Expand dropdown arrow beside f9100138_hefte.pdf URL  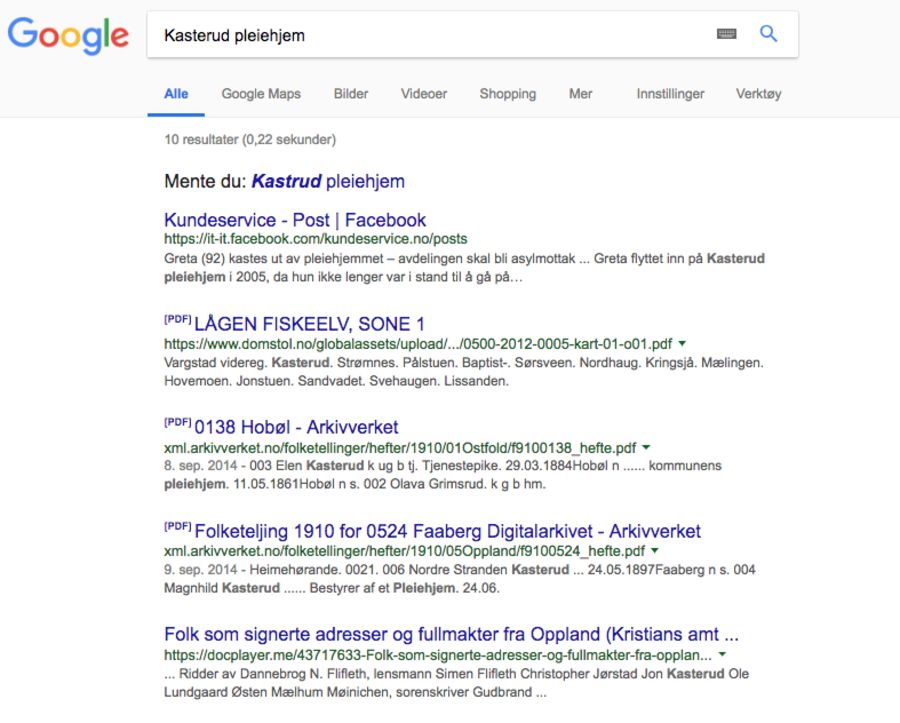click(646, 446)
